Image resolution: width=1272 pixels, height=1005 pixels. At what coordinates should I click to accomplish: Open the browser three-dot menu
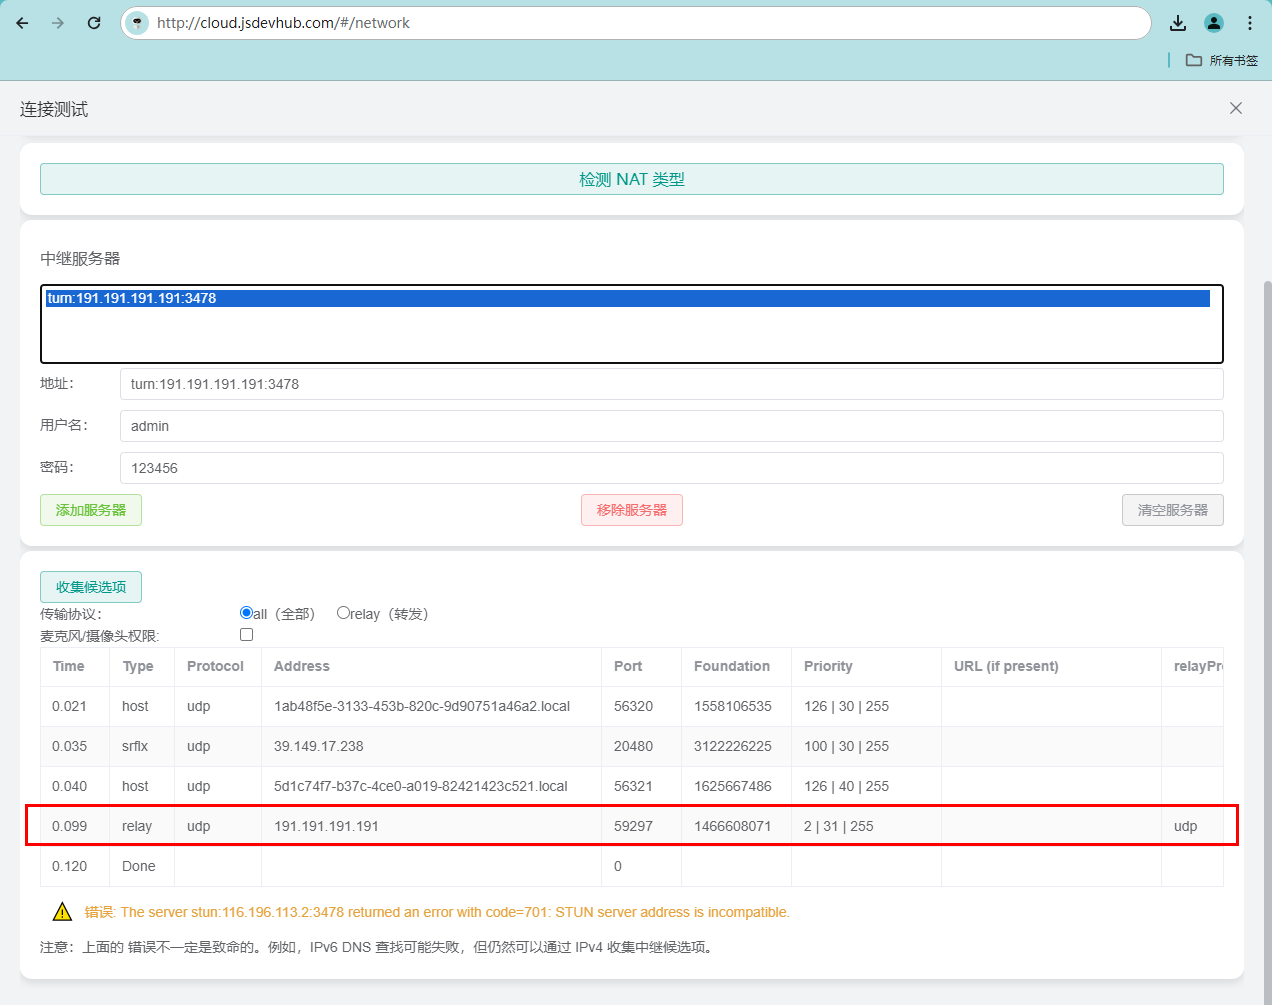tap(1250, 23)
